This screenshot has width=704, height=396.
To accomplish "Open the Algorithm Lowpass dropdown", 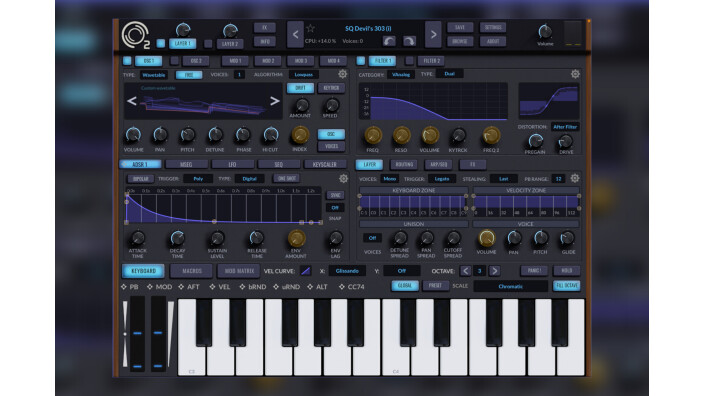I will (x=304, y=75).
